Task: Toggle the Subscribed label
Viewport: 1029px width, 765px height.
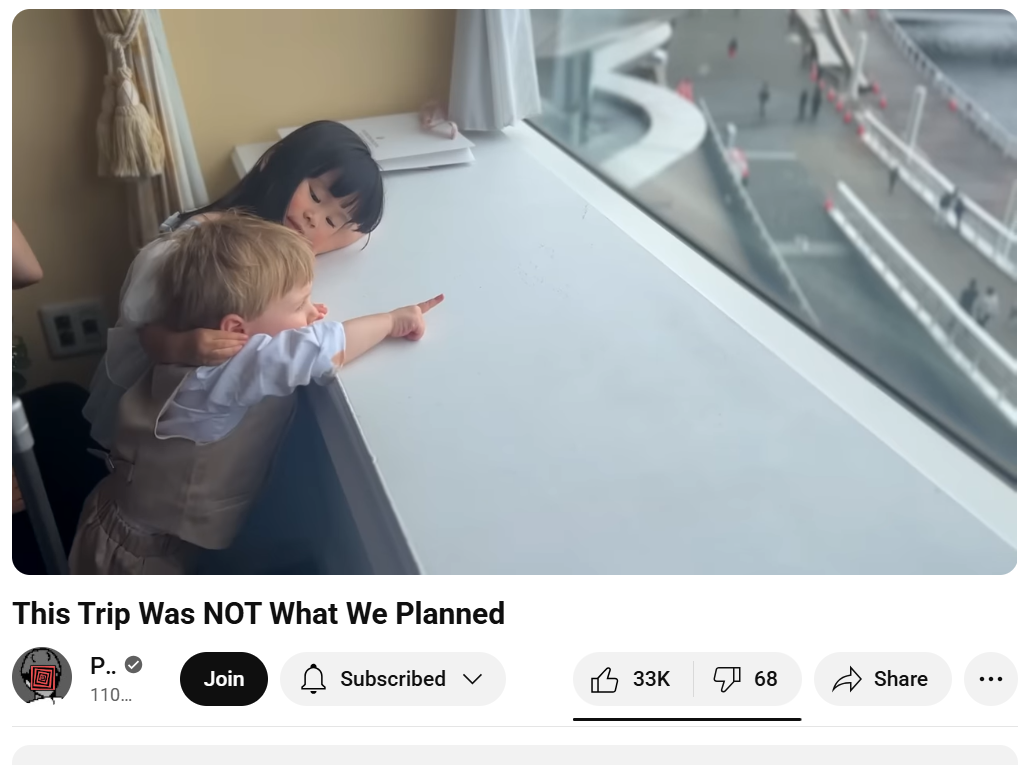Action: [x=392, y=678]
